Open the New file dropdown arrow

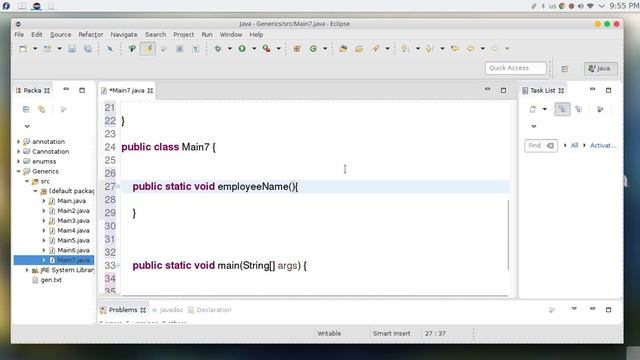(35, 49)
